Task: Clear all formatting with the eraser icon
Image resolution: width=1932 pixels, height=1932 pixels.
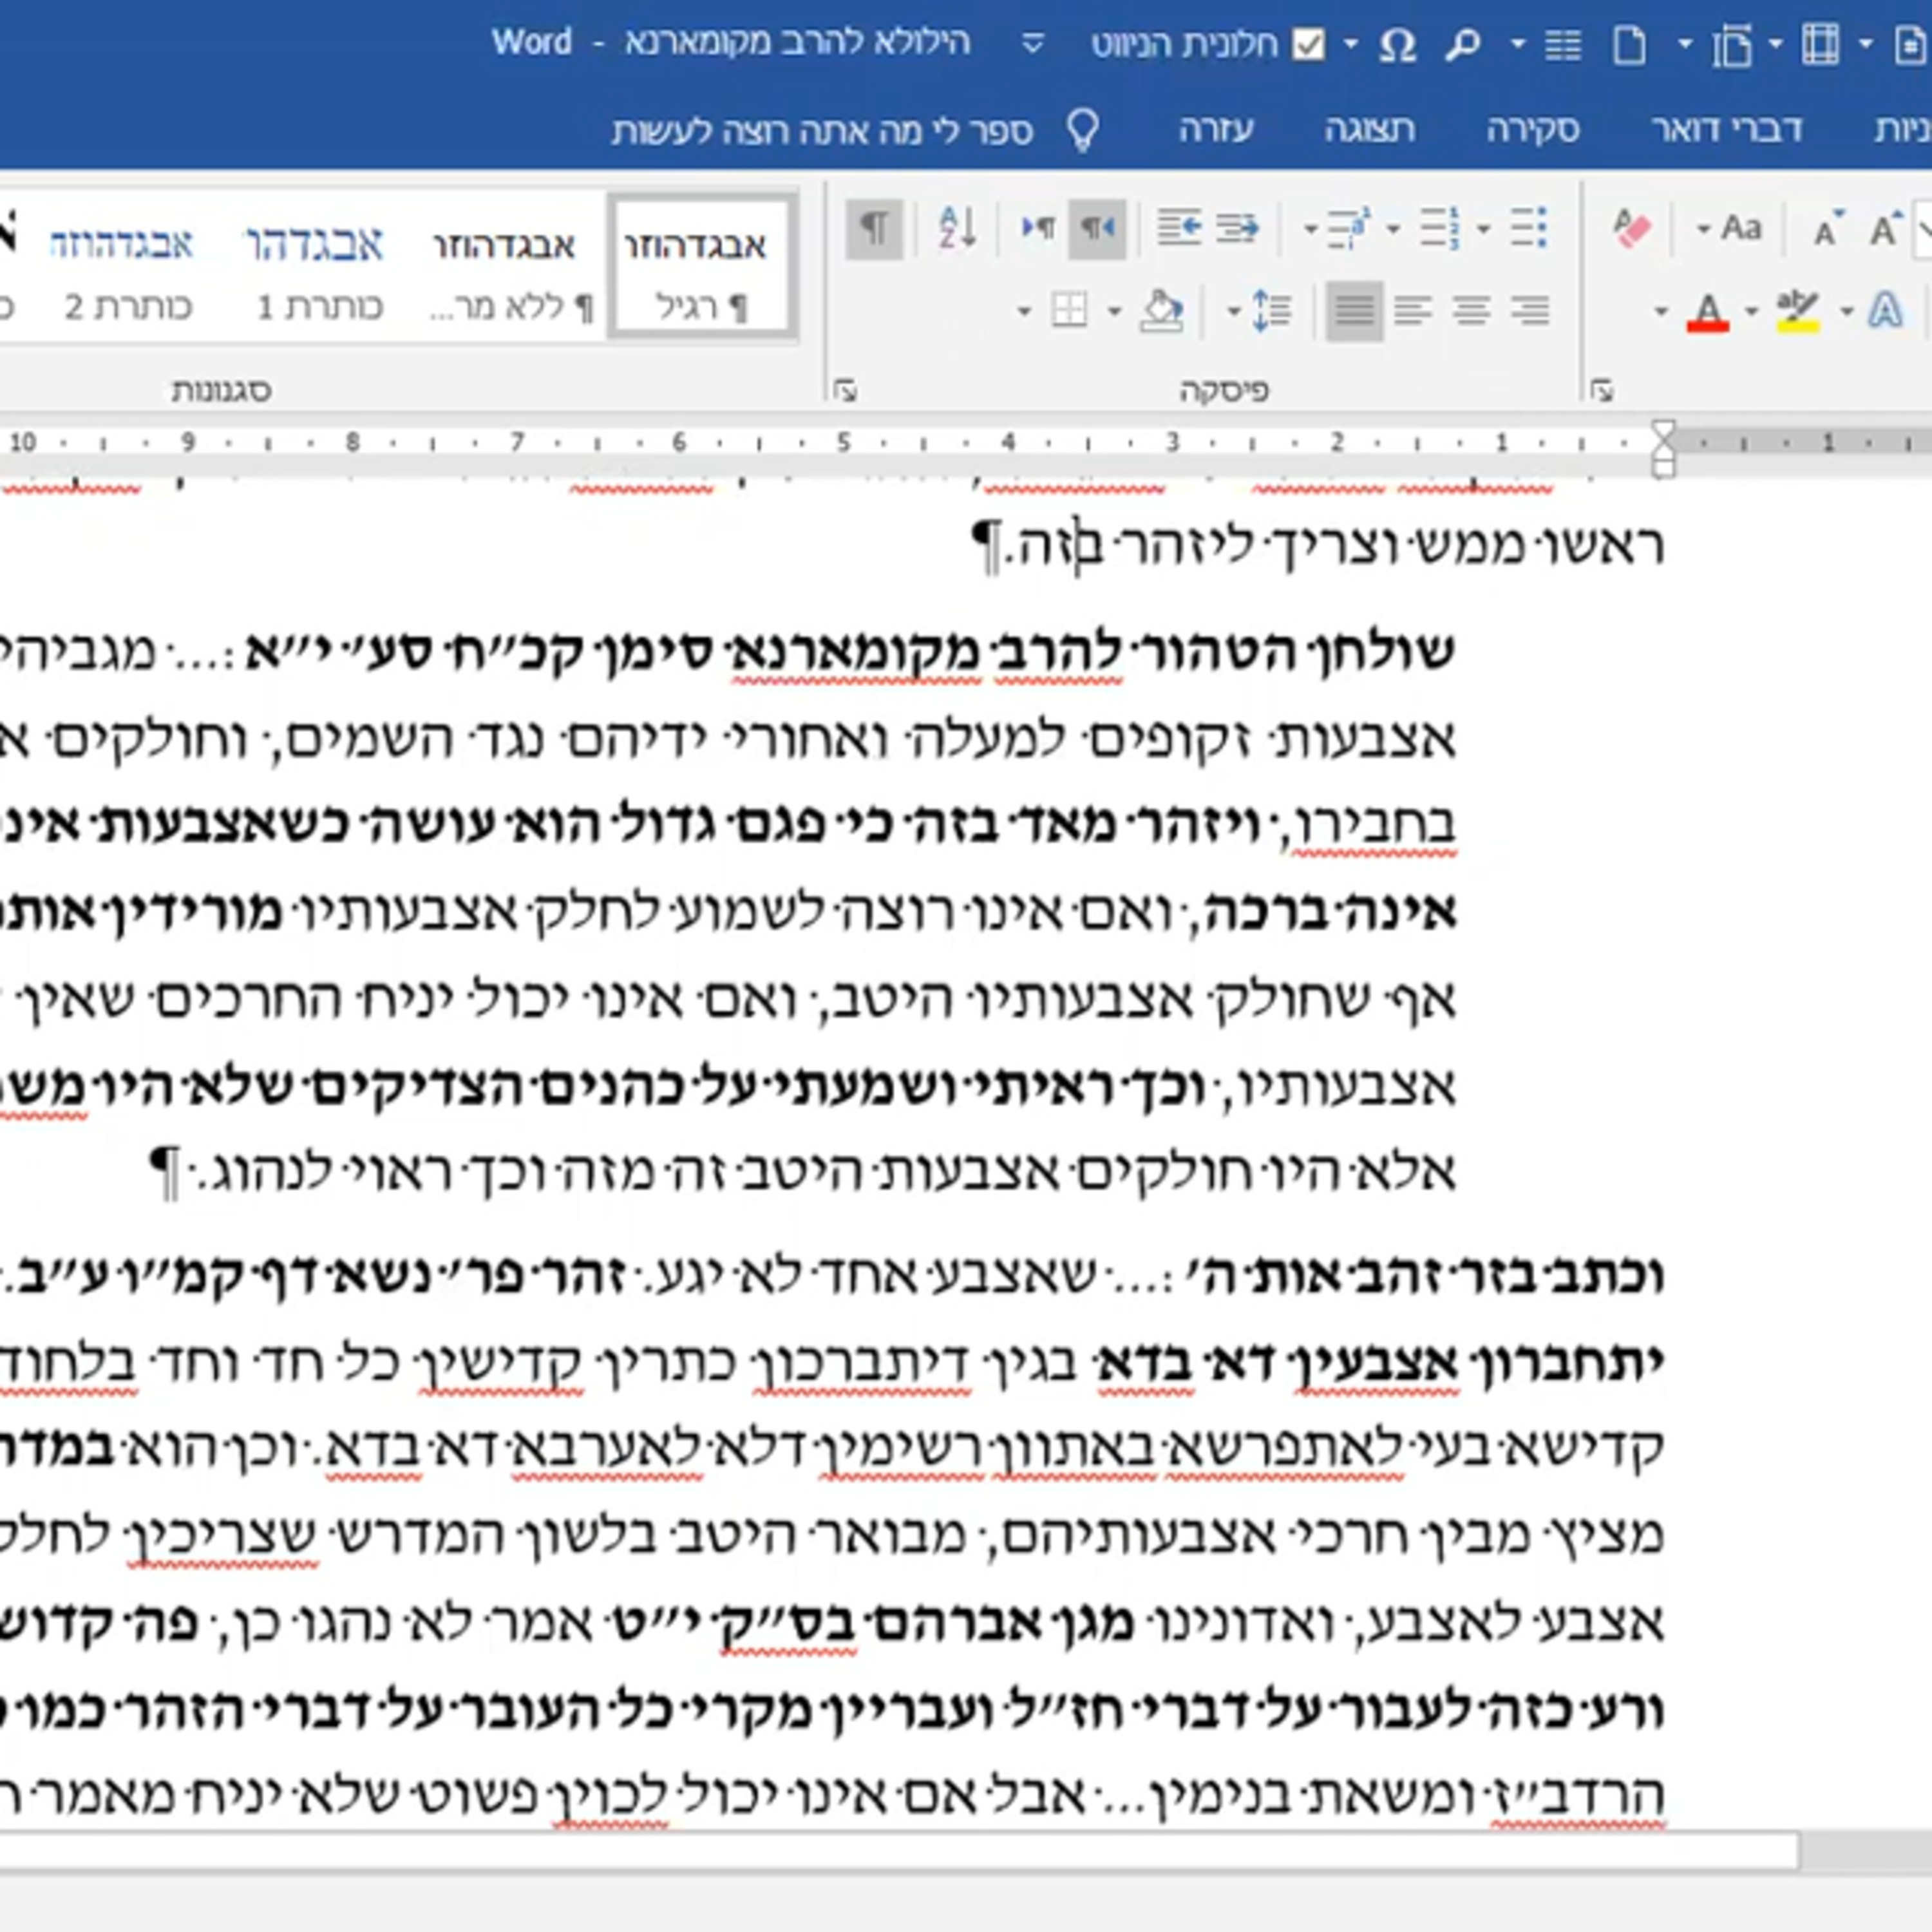Action: (1631, 229)
